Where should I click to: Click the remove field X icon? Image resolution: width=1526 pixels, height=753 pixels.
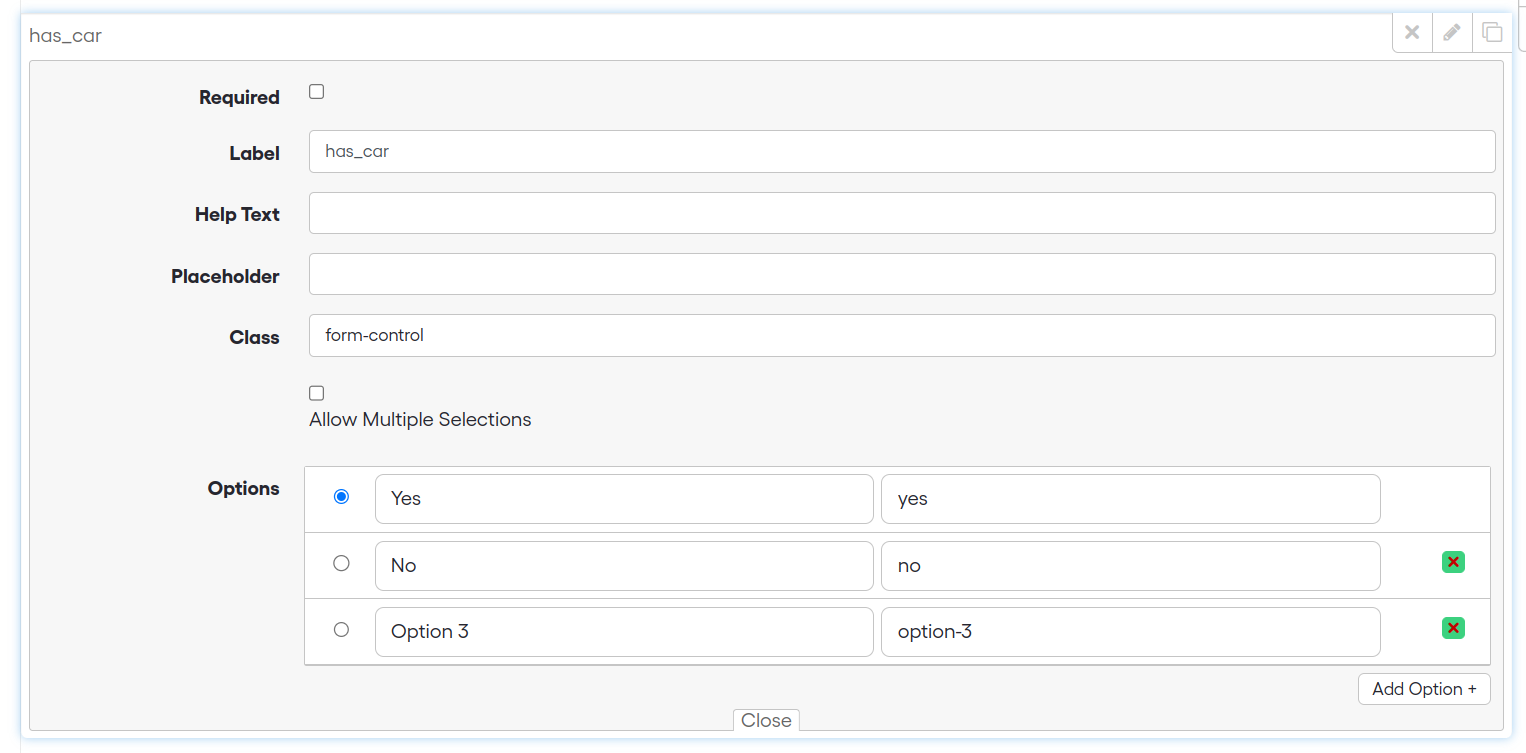click(1412, 32)
